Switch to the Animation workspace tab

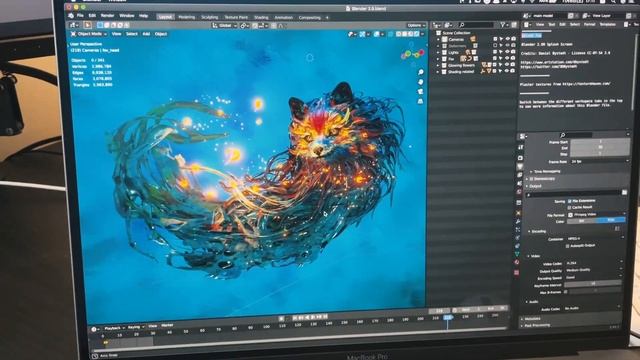click(284, 17)
